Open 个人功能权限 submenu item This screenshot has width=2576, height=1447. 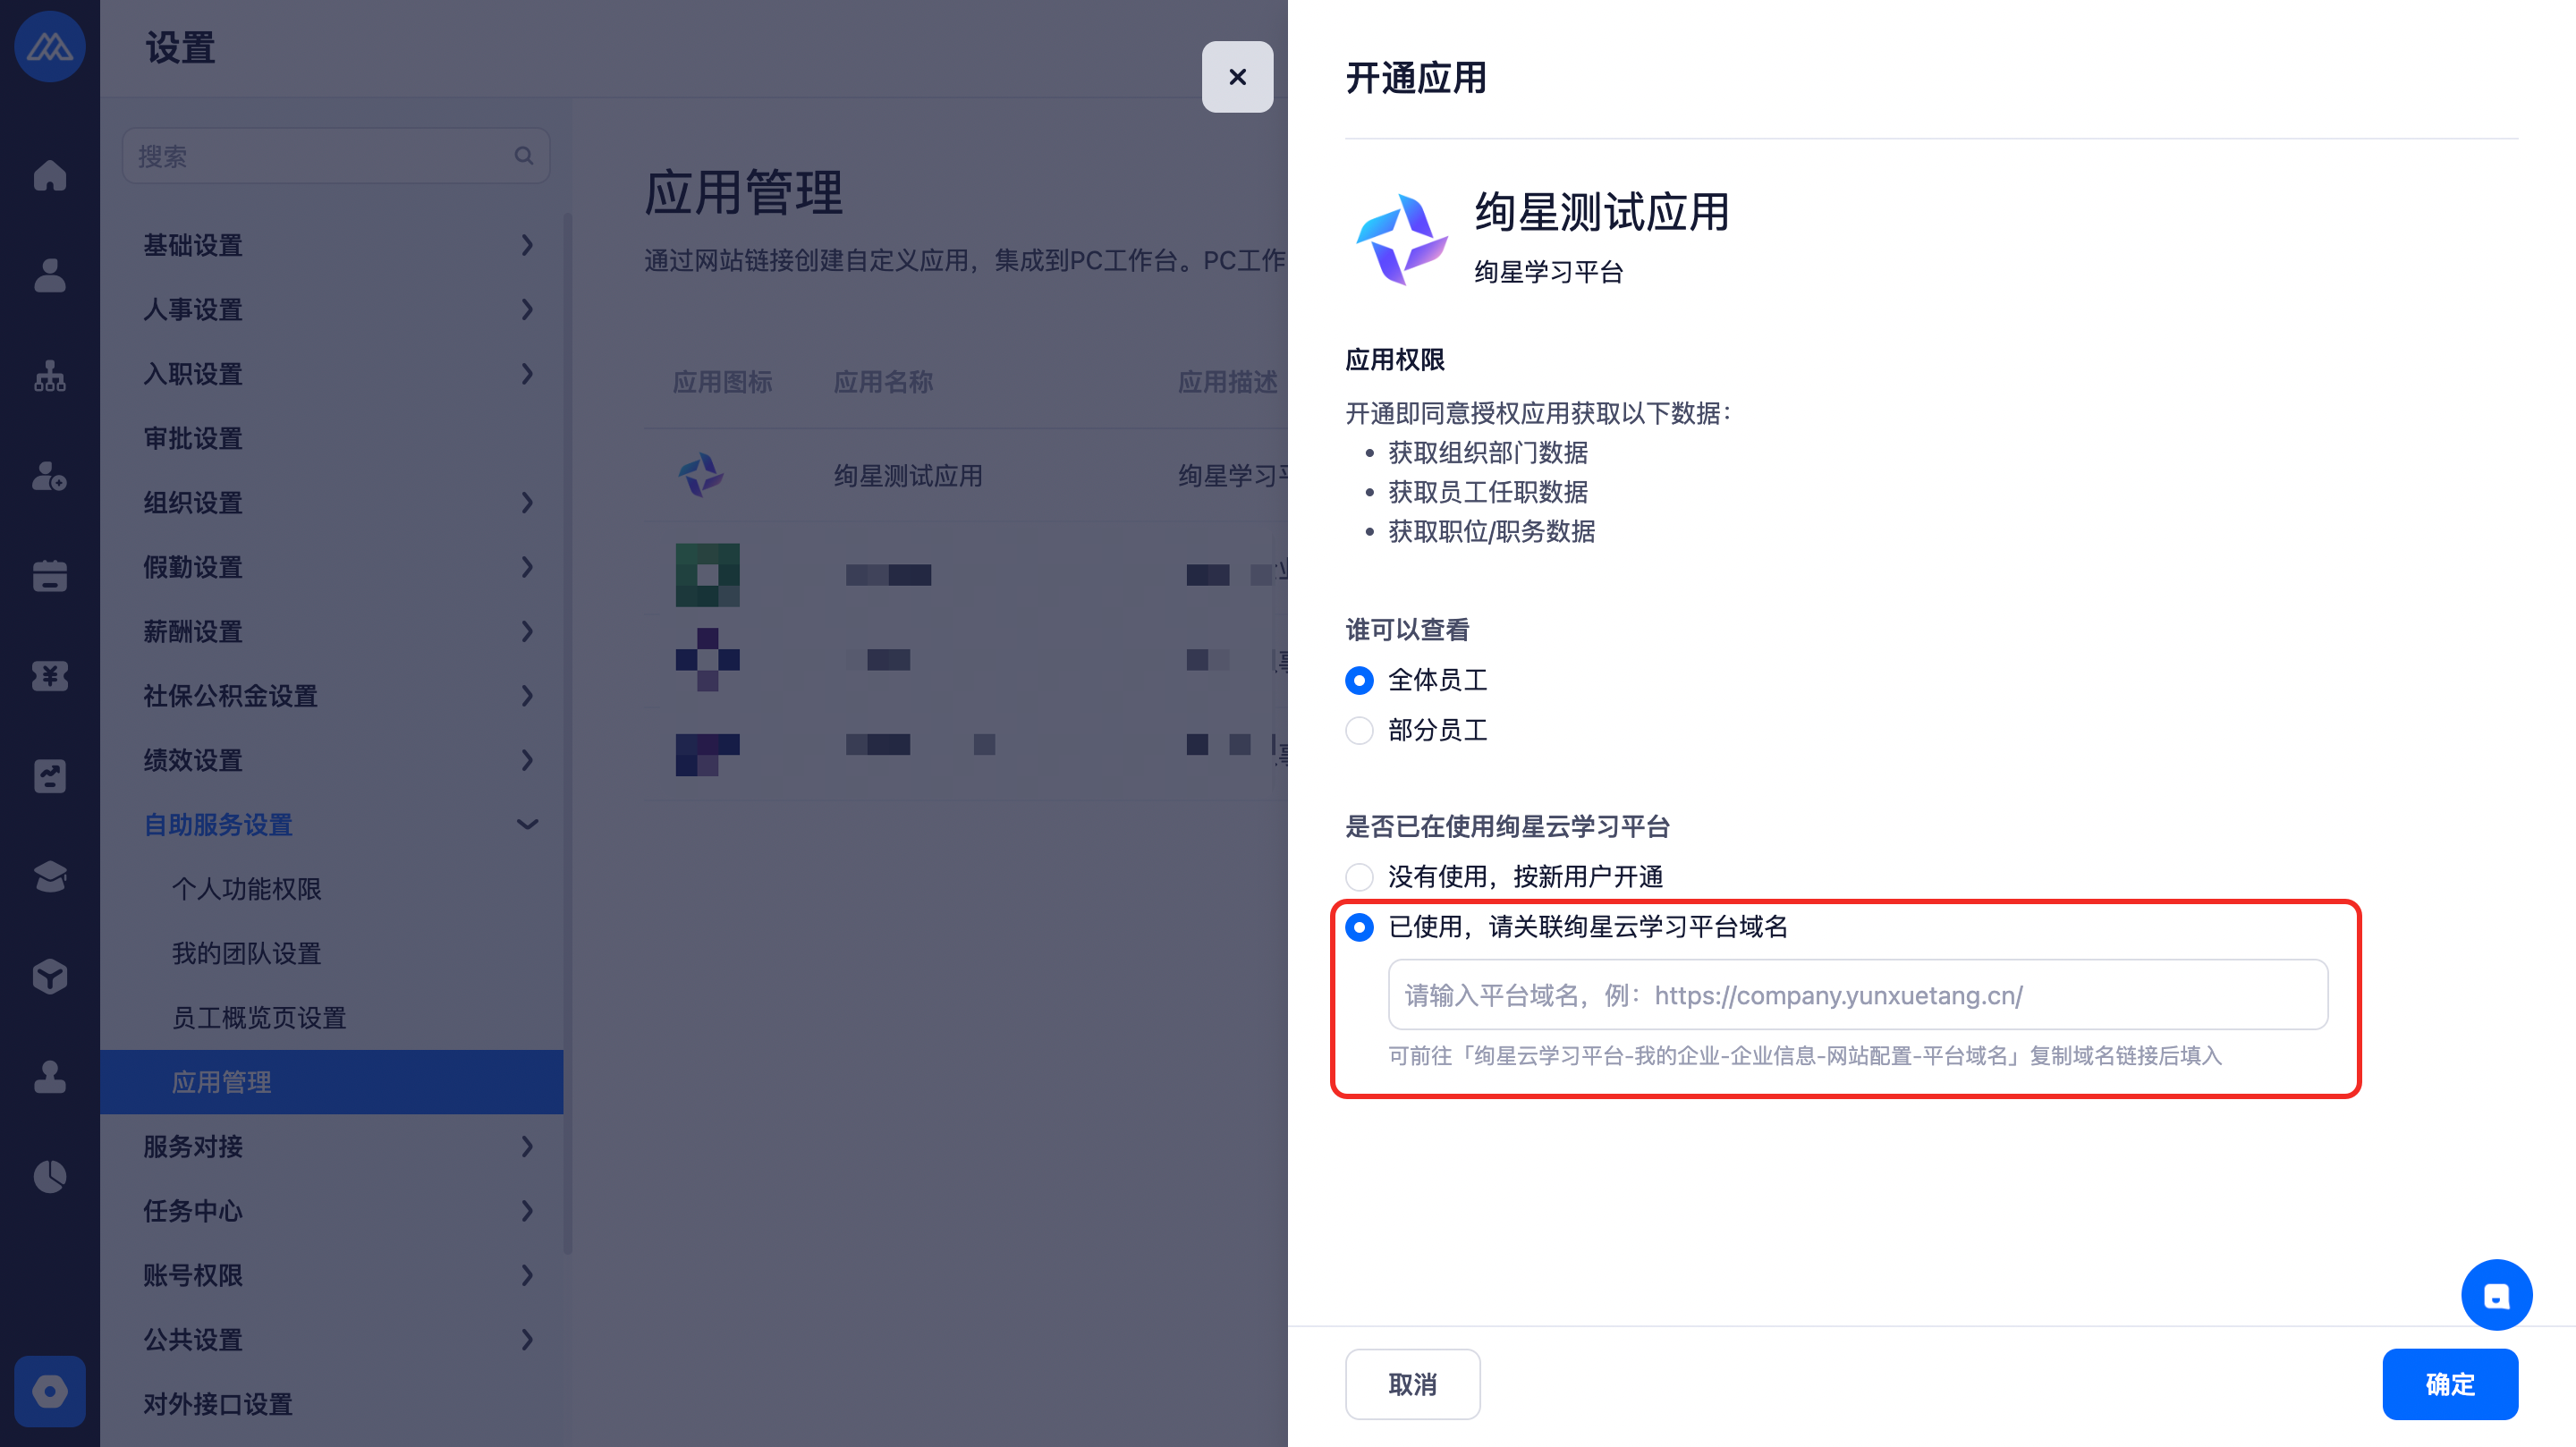(x=246, y=889)
